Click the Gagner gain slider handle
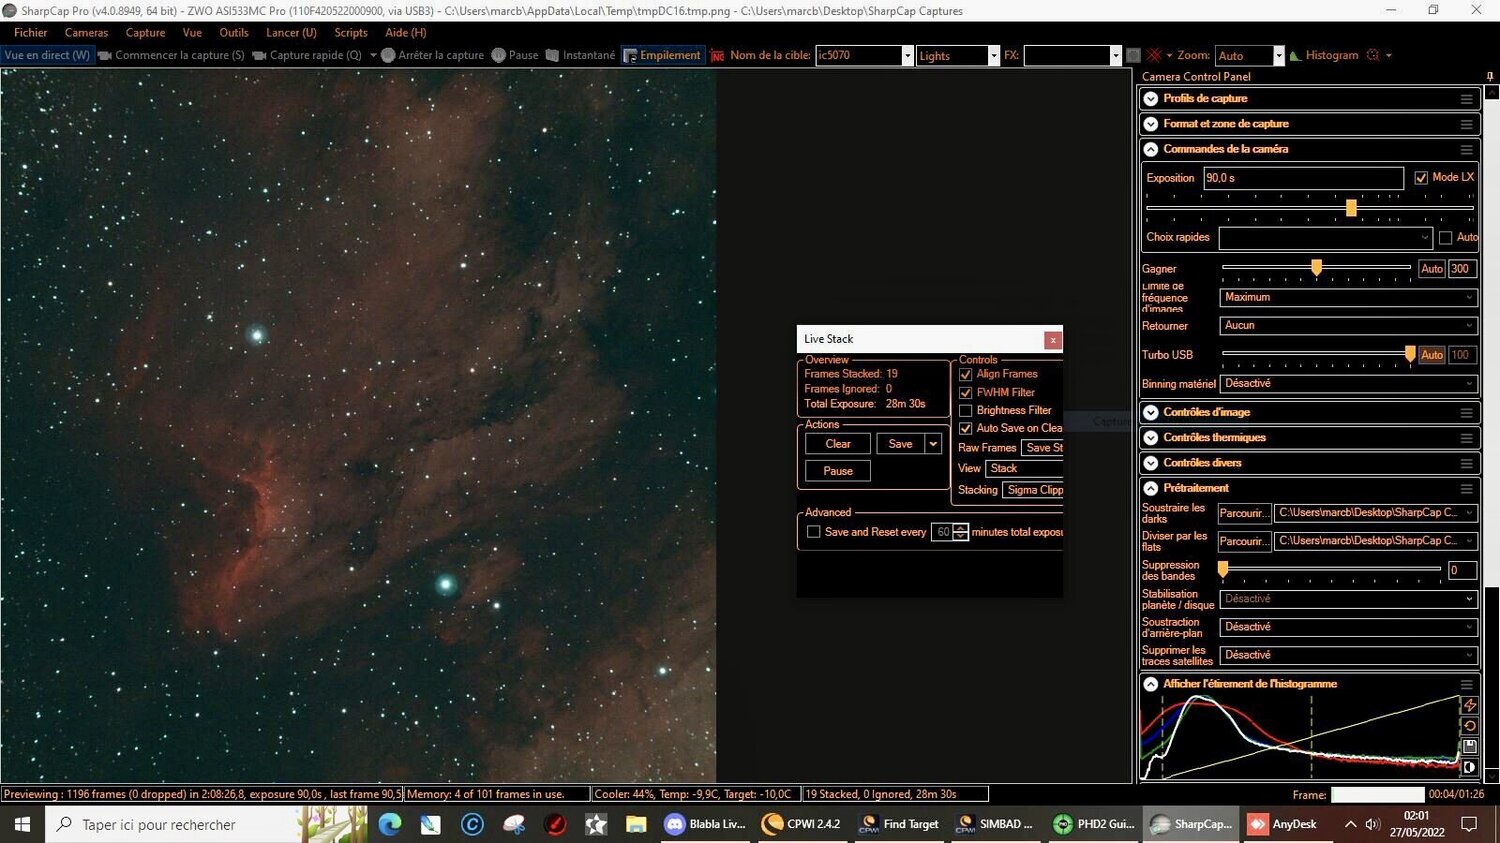Image resolution: width=1500 pixels, height=843 pixels. click(1317, 267)
